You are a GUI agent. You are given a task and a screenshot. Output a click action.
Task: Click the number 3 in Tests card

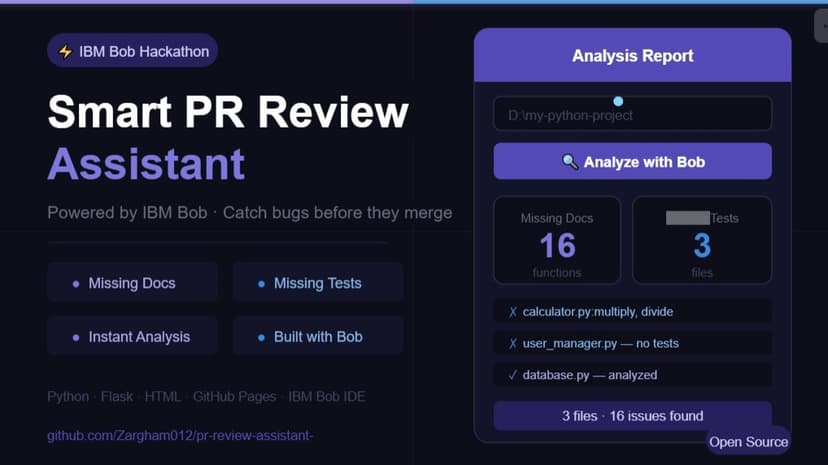pos(702,245)
